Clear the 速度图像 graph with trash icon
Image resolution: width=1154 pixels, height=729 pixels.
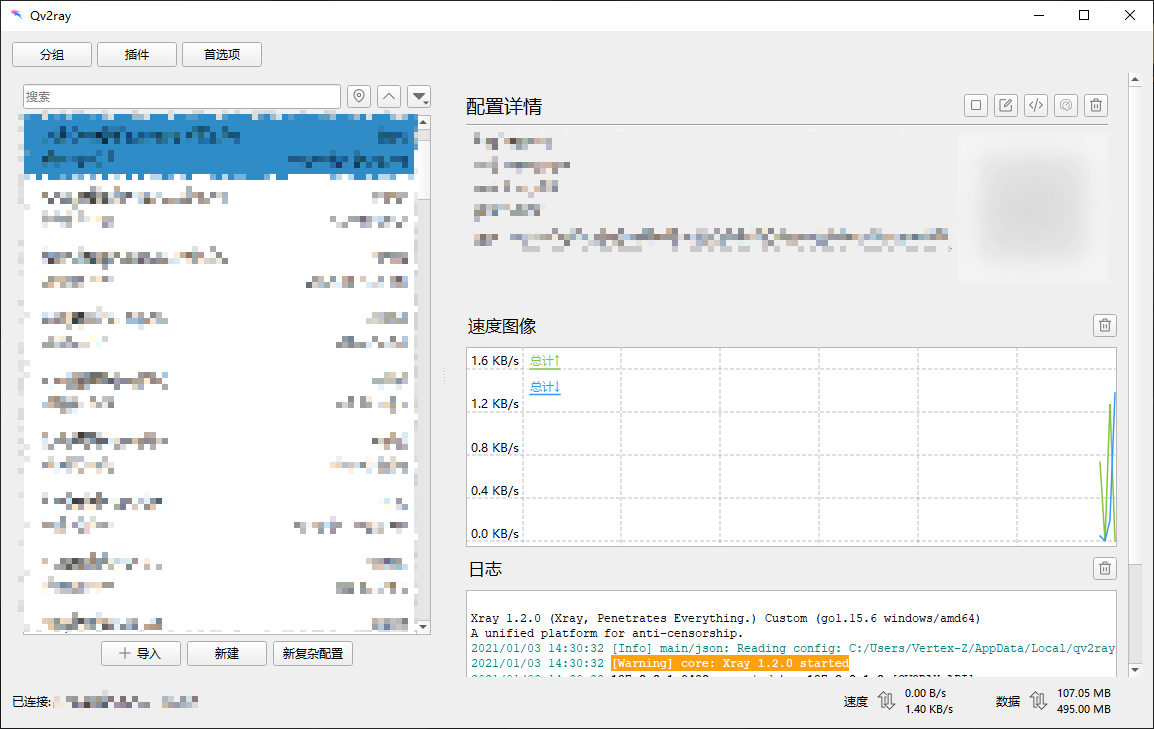1105,325
